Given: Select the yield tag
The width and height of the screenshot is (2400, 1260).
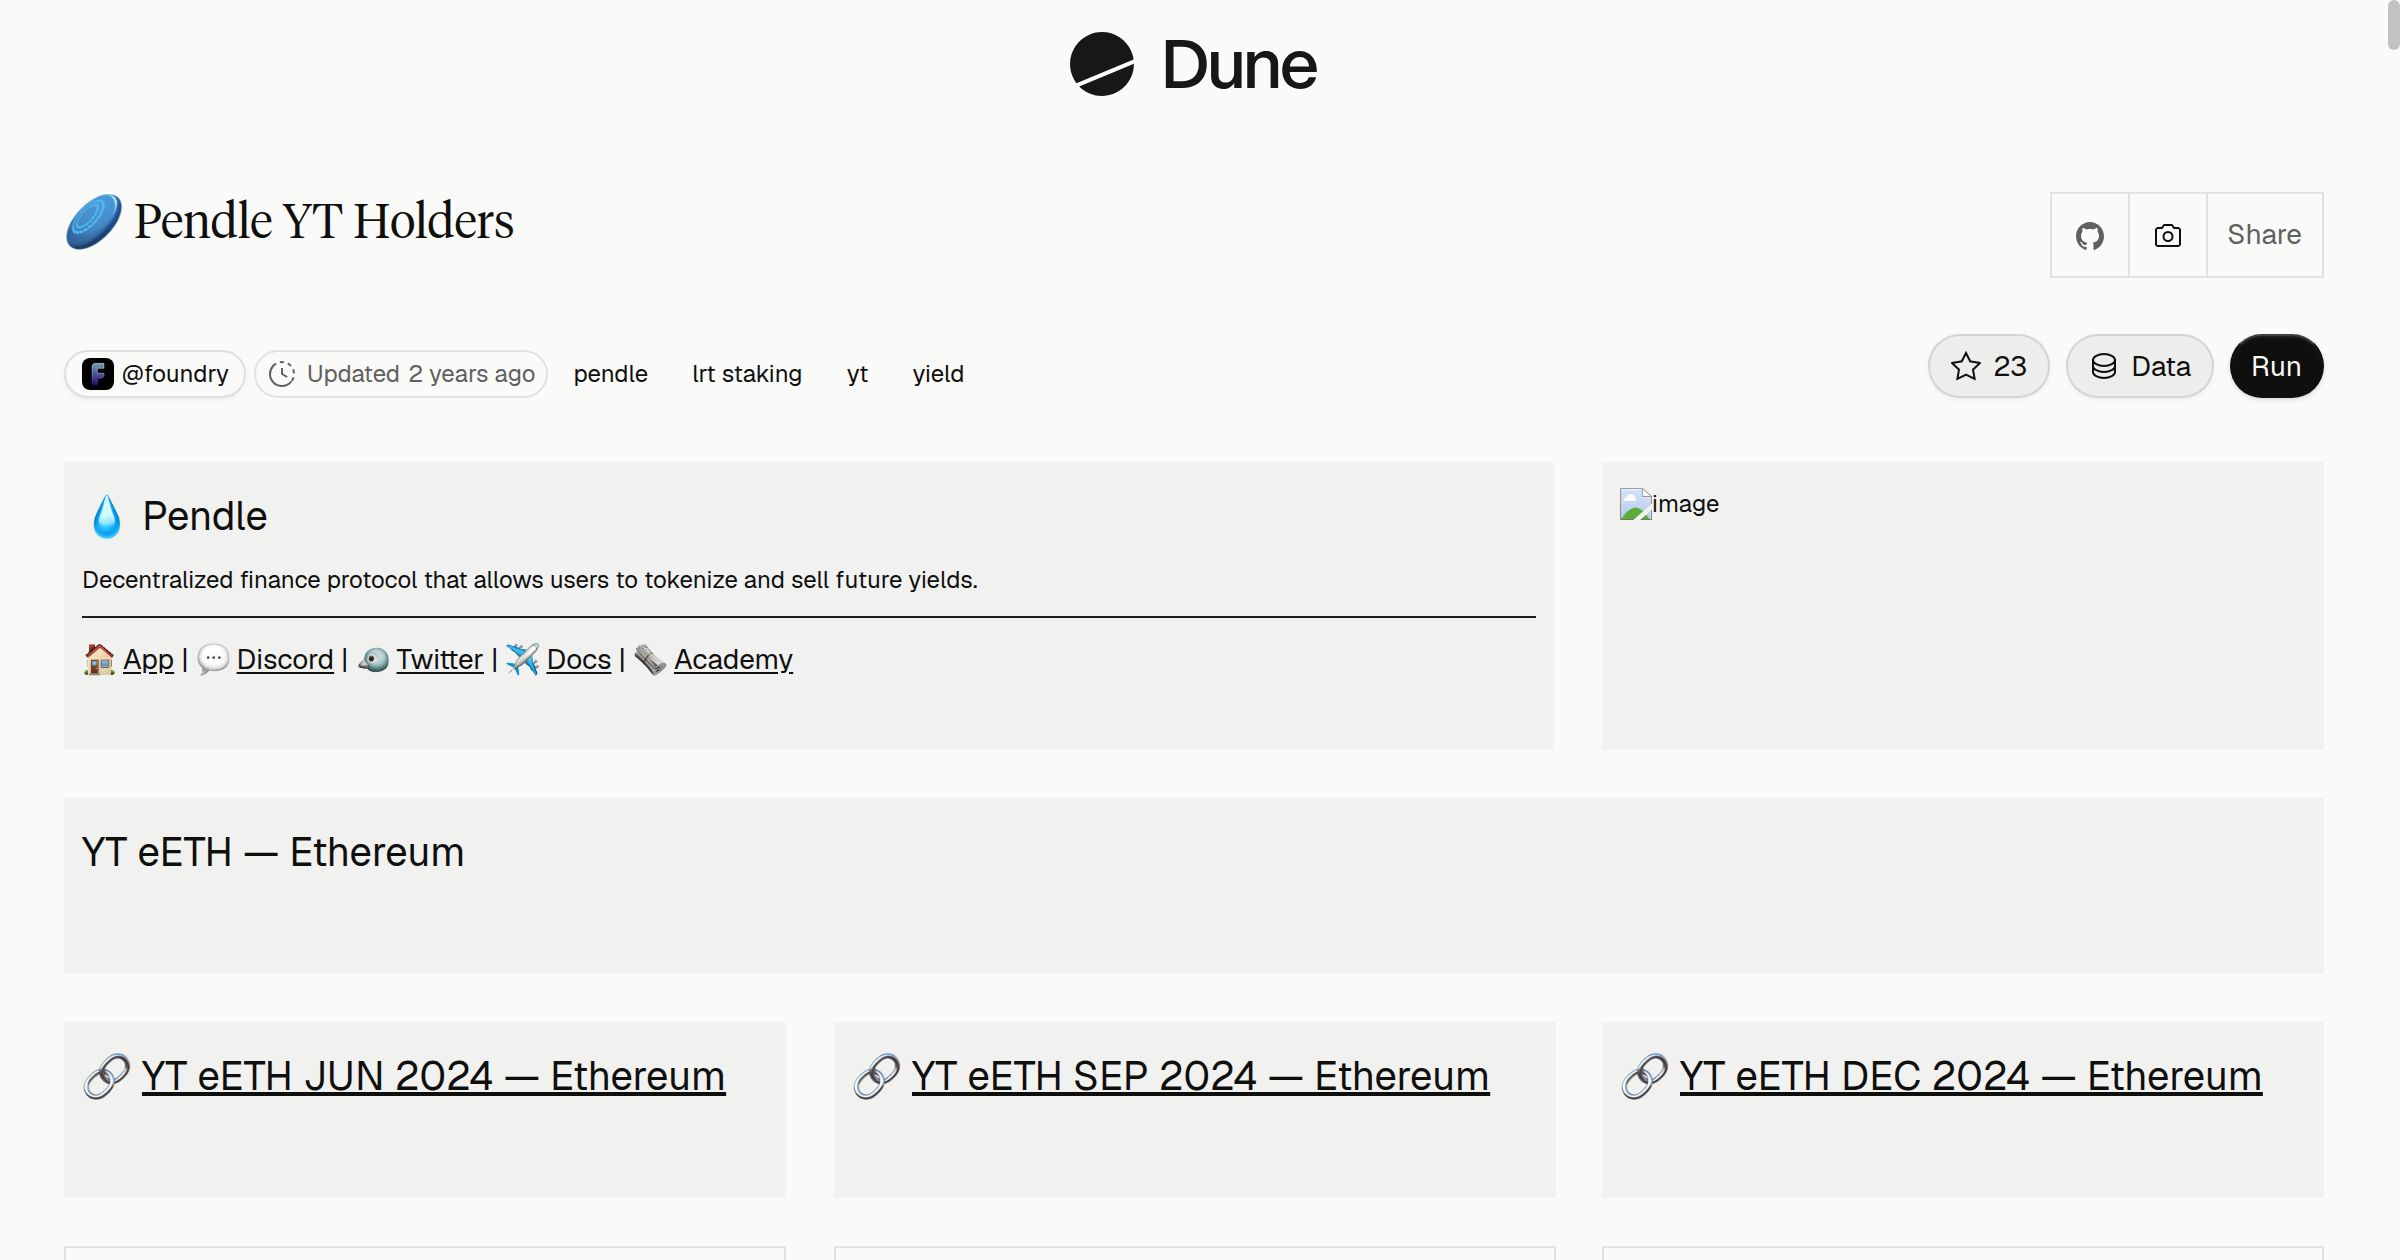Looking at the screenshot, I should pyautogui.click(x=938, y=374).
